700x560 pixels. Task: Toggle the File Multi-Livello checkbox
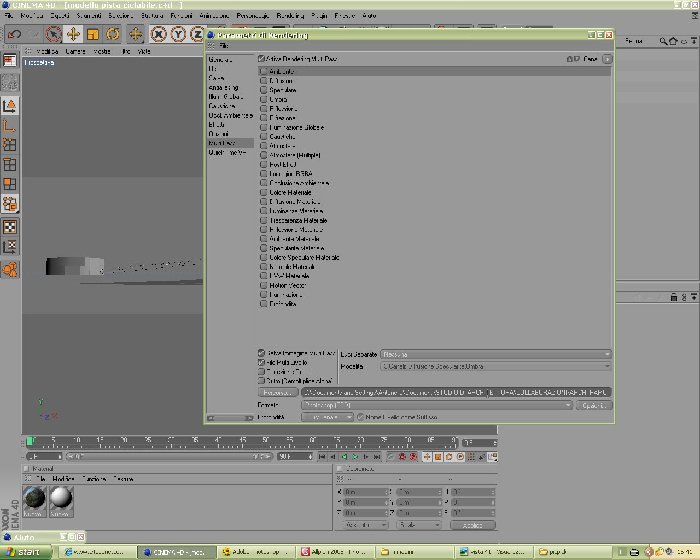262,362
